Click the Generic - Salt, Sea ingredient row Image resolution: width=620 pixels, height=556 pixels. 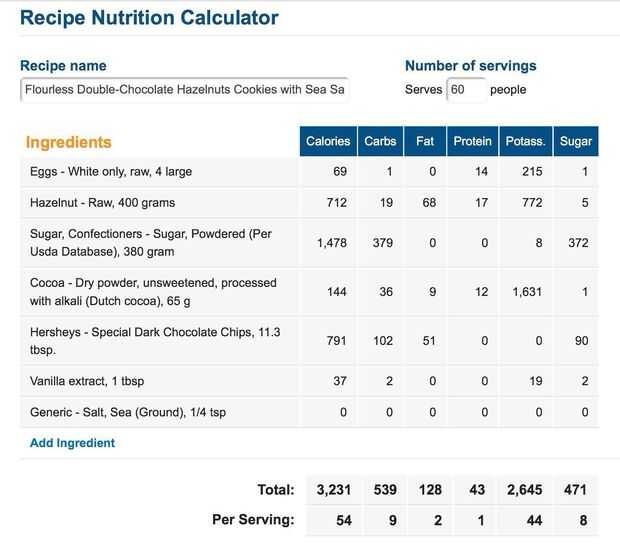[x=128, y=413]
